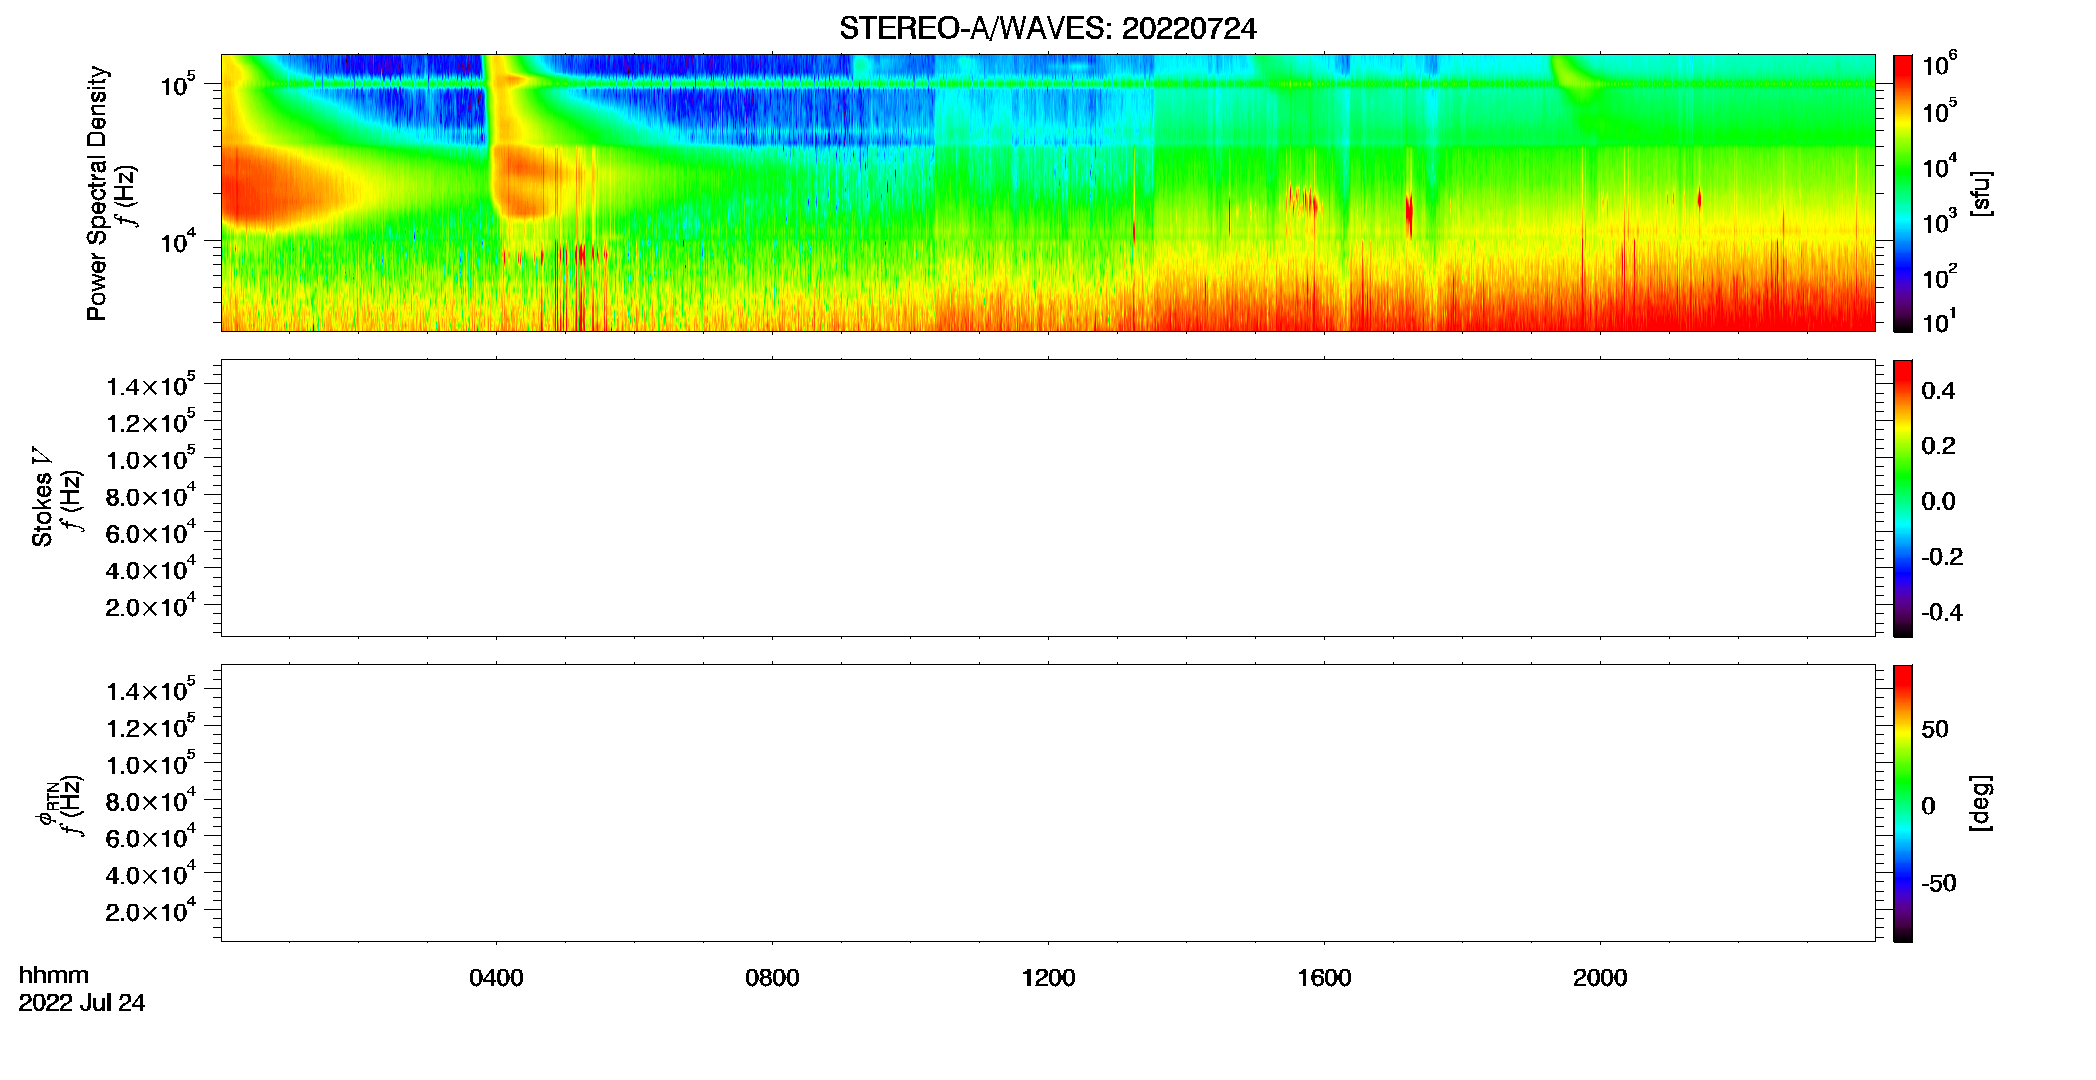This screenshot has width=2096, height=1080.
Task: Click the 0800 time axis label
Action: (772, 978)
